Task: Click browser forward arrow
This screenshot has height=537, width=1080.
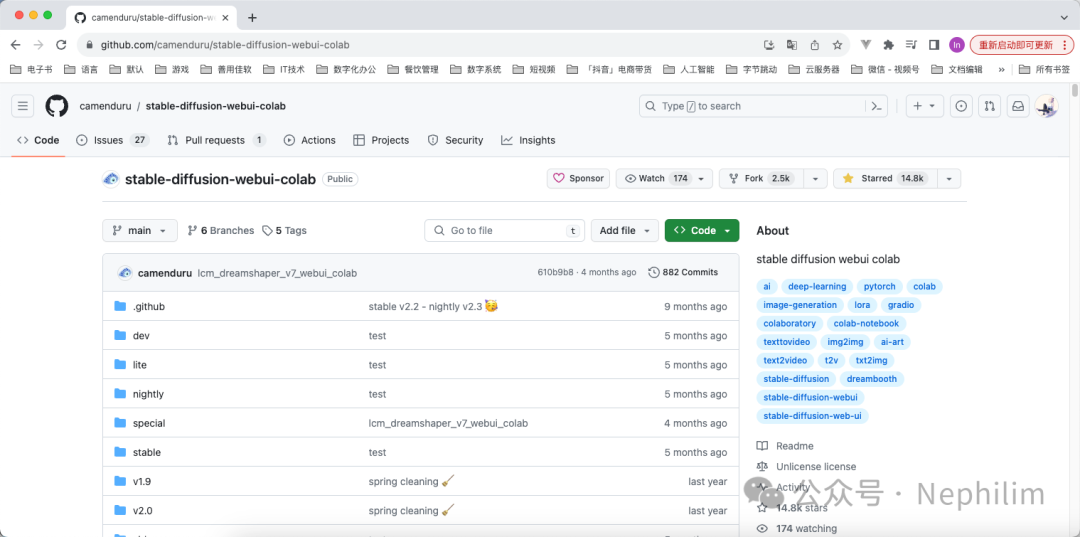Action: 39,45
